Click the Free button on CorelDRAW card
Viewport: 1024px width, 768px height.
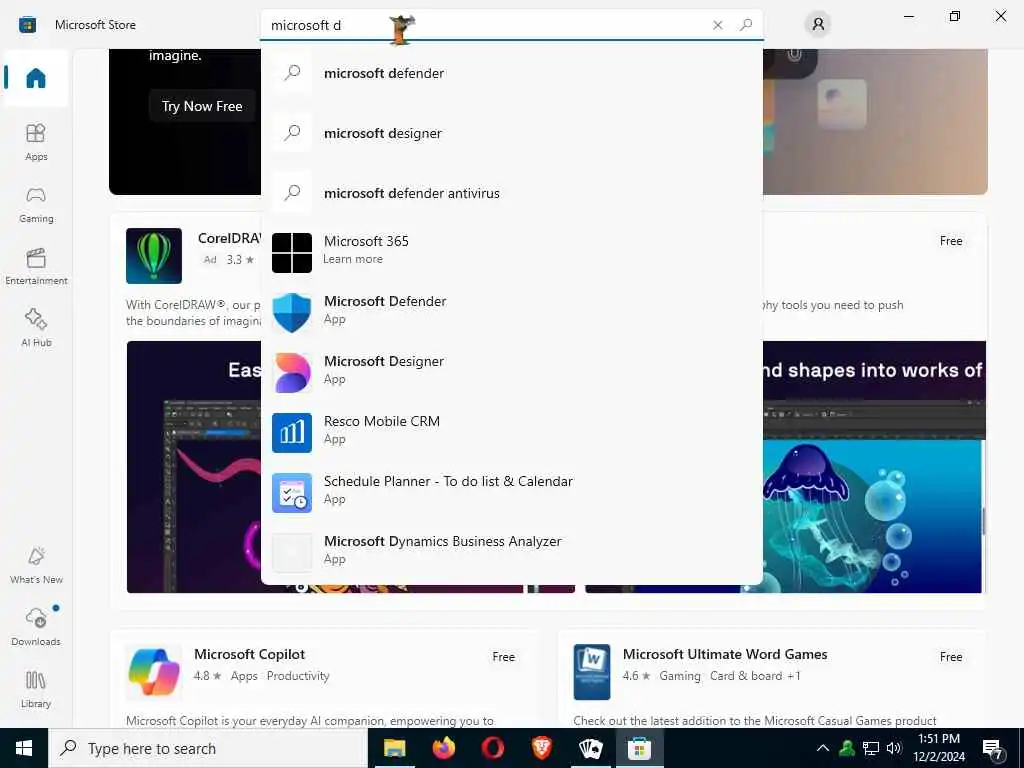(x=950, y=241)
